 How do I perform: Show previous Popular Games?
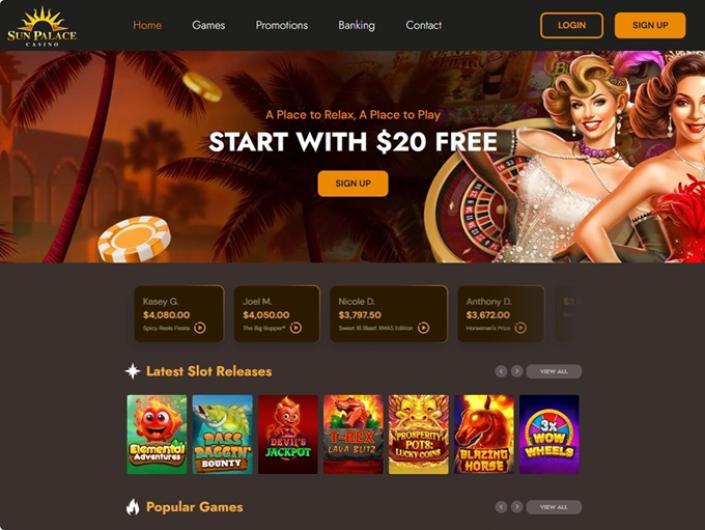[501, 507]
